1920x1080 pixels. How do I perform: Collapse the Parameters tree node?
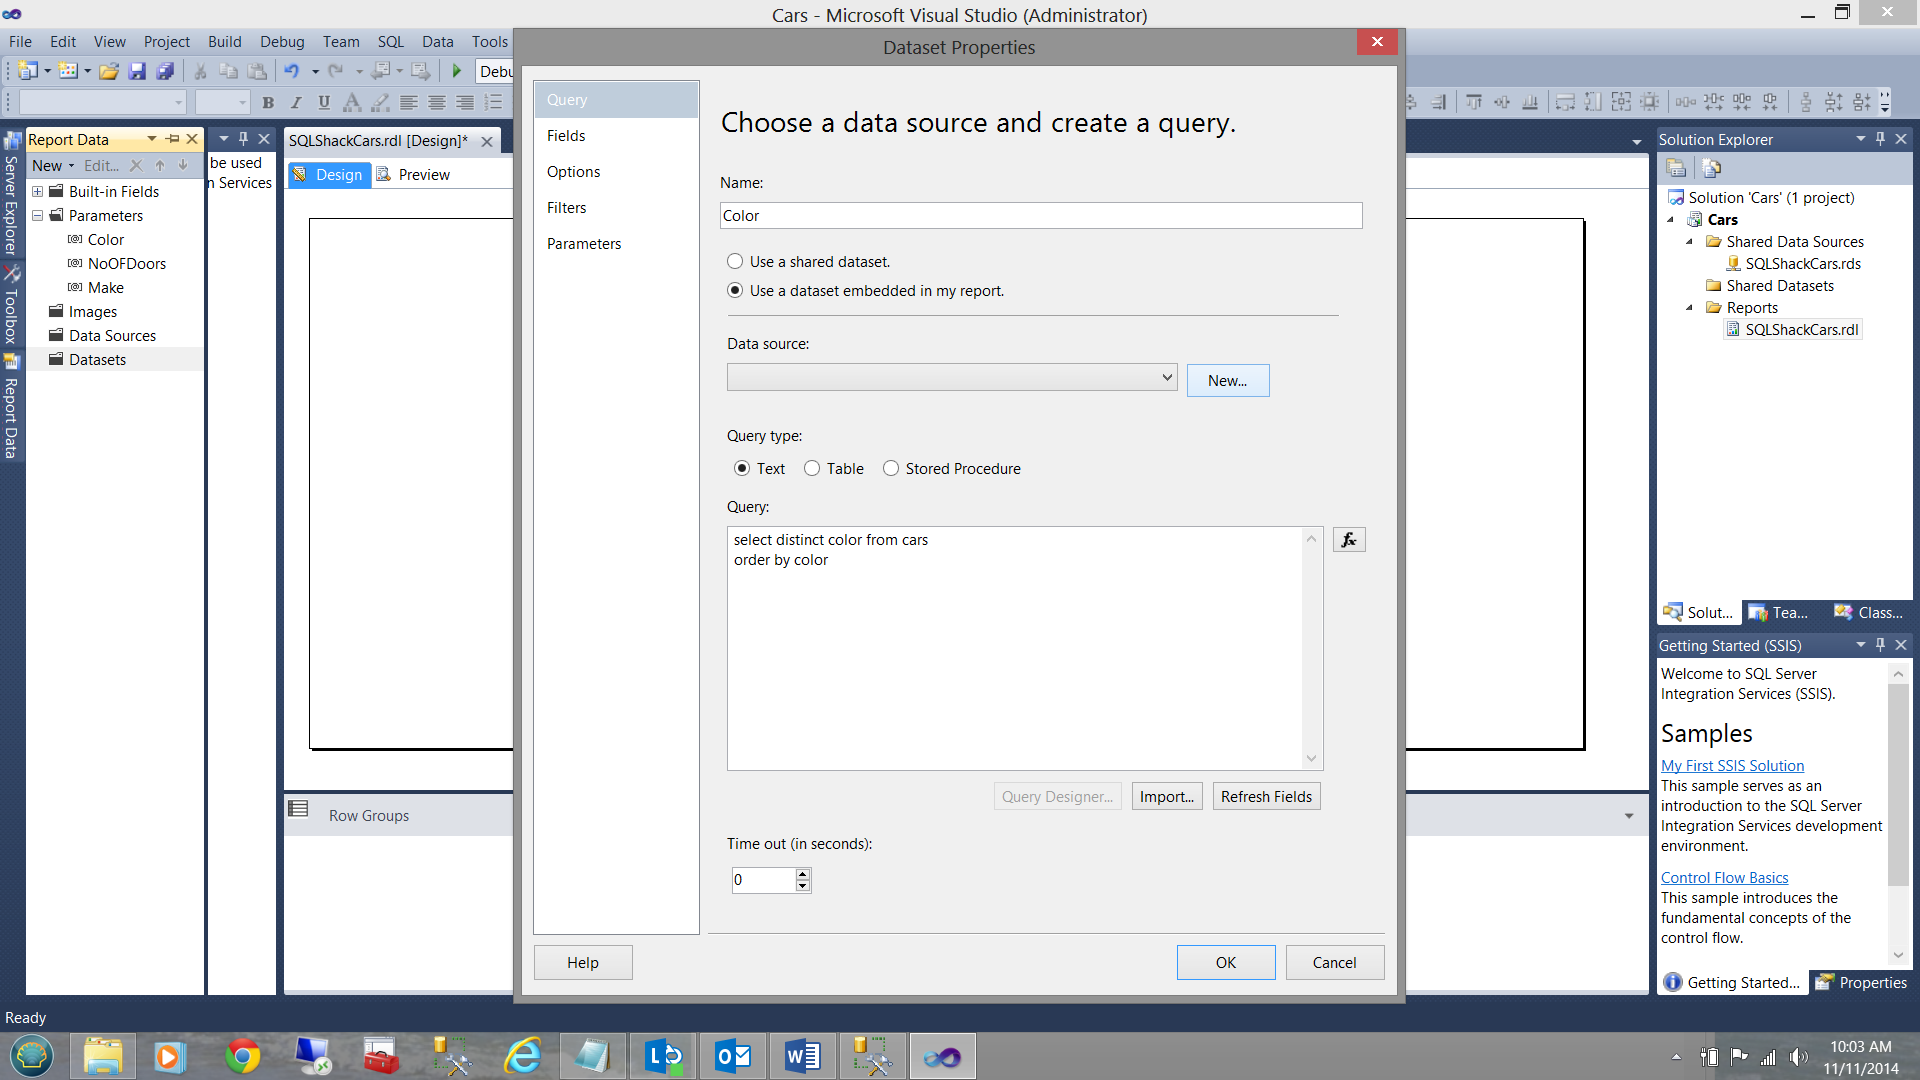click(x=38, y=215)
